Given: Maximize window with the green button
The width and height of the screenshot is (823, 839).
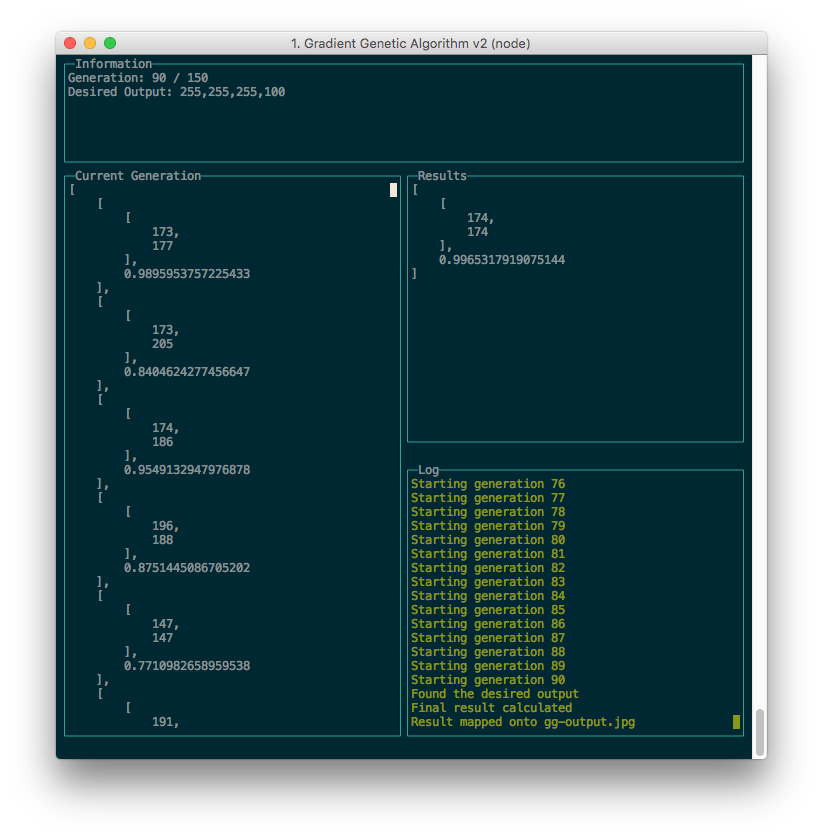Looking at the screenshot, I should pyautogui.click(x=110, y=43).
